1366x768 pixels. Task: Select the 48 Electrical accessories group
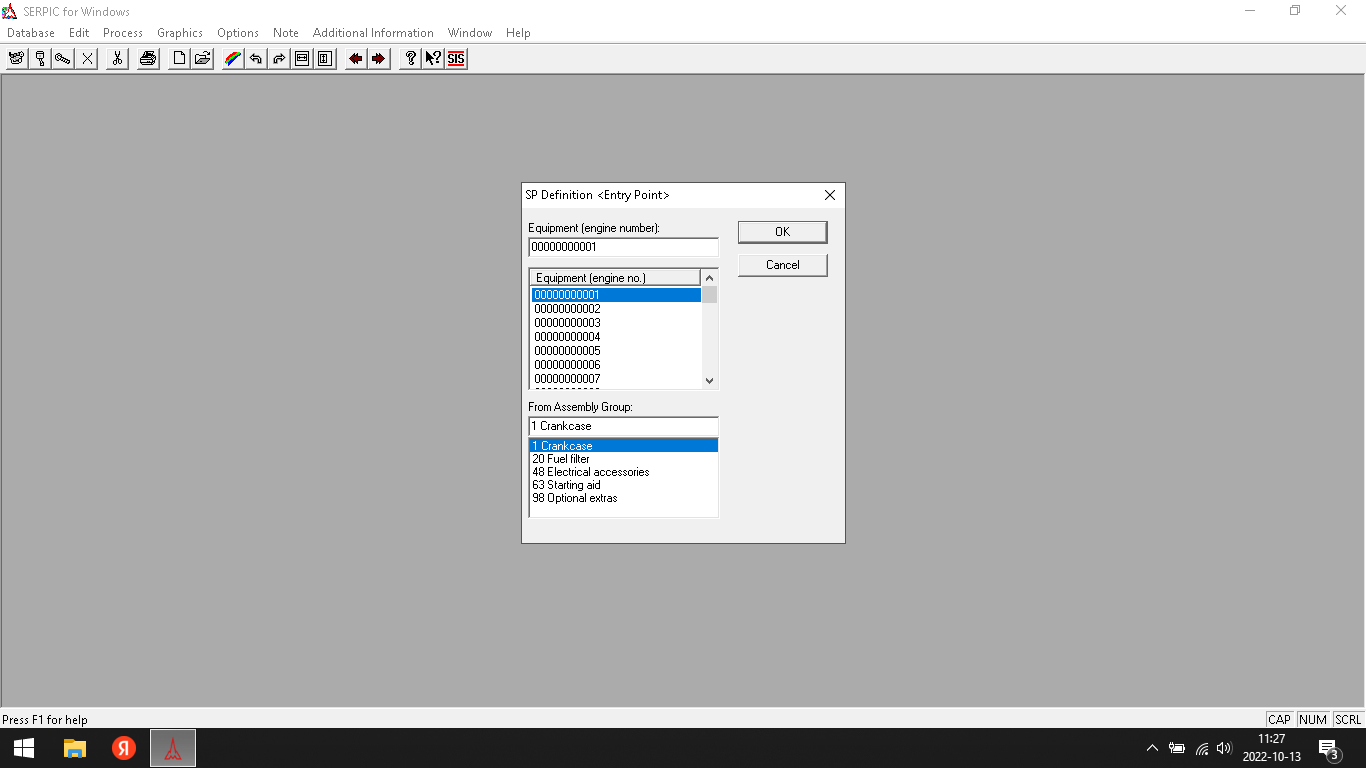pyautogui.click(x=590, y=472)
